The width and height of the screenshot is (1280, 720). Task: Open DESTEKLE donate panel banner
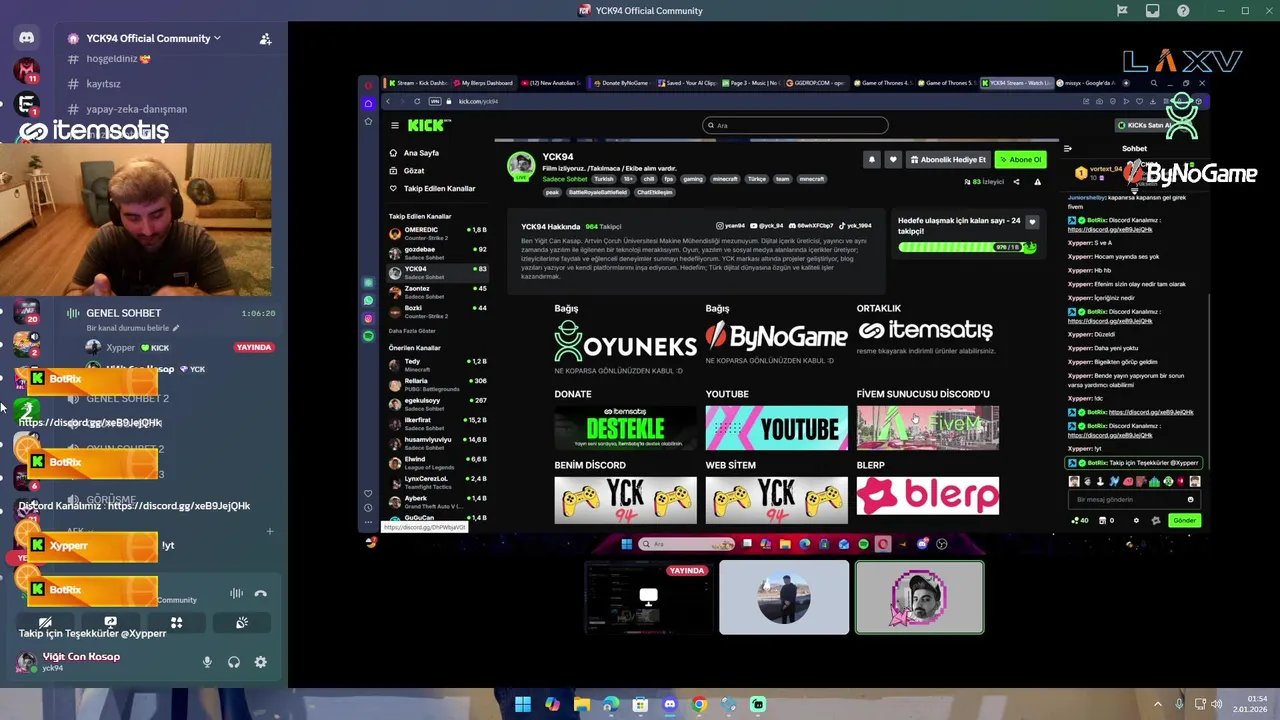click(625, 428)
